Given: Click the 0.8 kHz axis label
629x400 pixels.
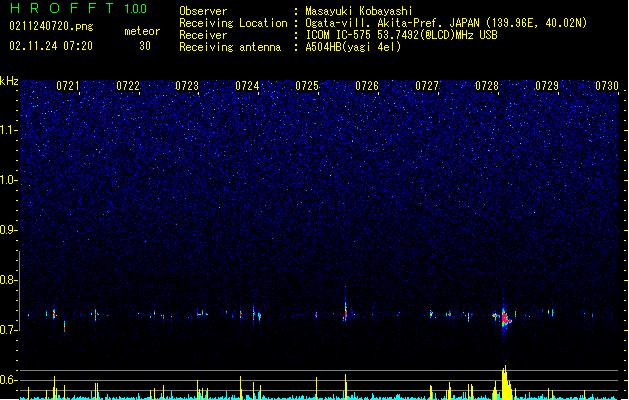Looking at the screenshot, I should point(9,280).
